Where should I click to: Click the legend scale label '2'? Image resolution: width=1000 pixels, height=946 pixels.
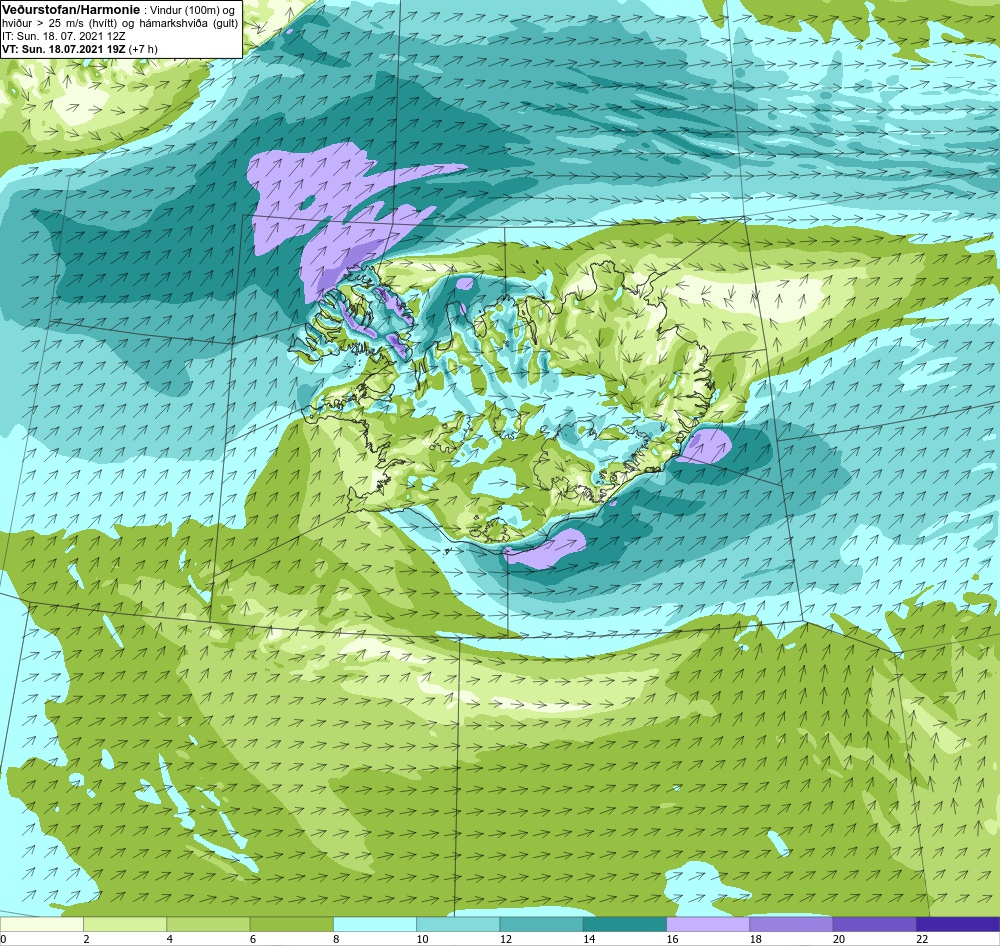click(x=86, y=938)
